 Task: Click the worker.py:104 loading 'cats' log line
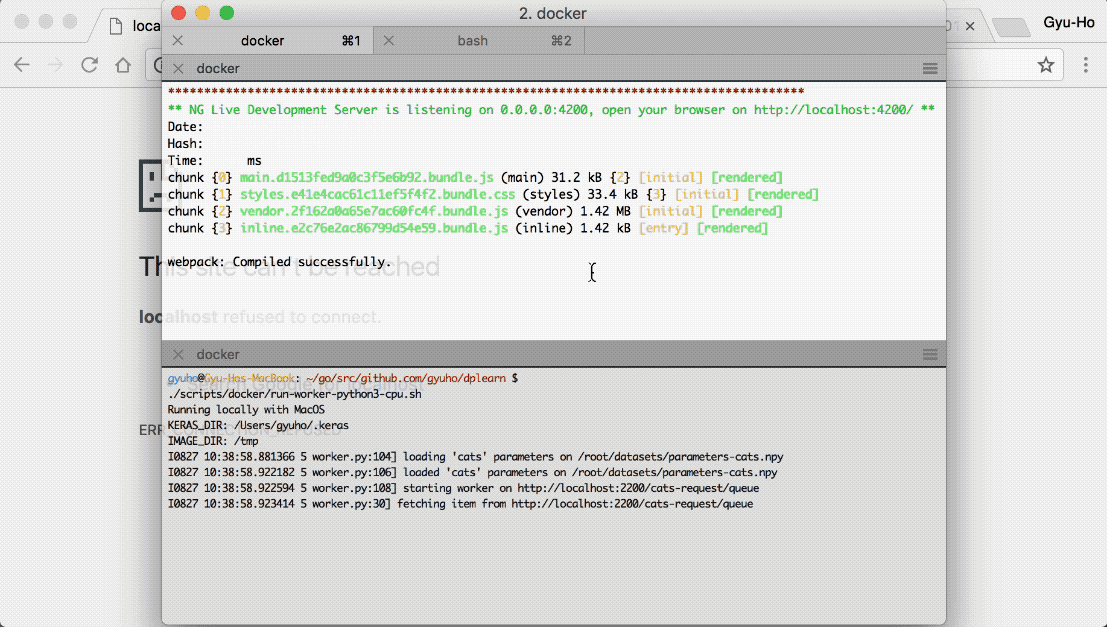(475, 457)
